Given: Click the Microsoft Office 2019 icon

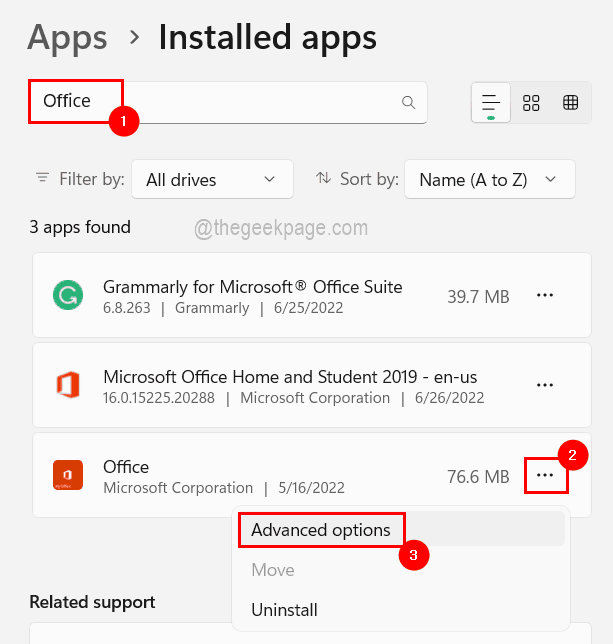Looking at the screenshot, I should point(68,386).
